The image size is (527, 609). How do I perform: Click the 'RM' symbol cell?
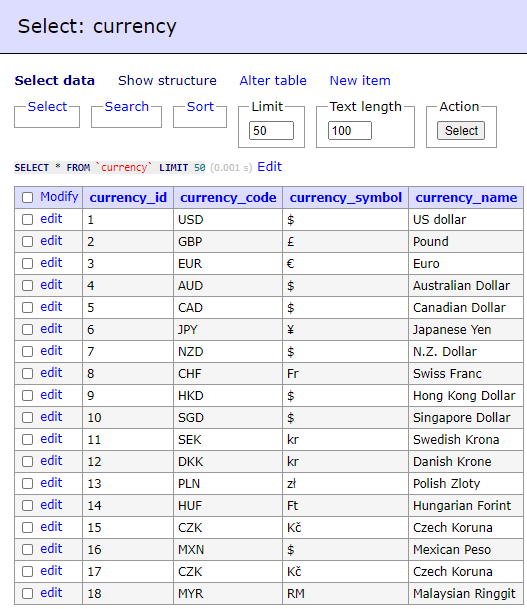tap(346, 593)
